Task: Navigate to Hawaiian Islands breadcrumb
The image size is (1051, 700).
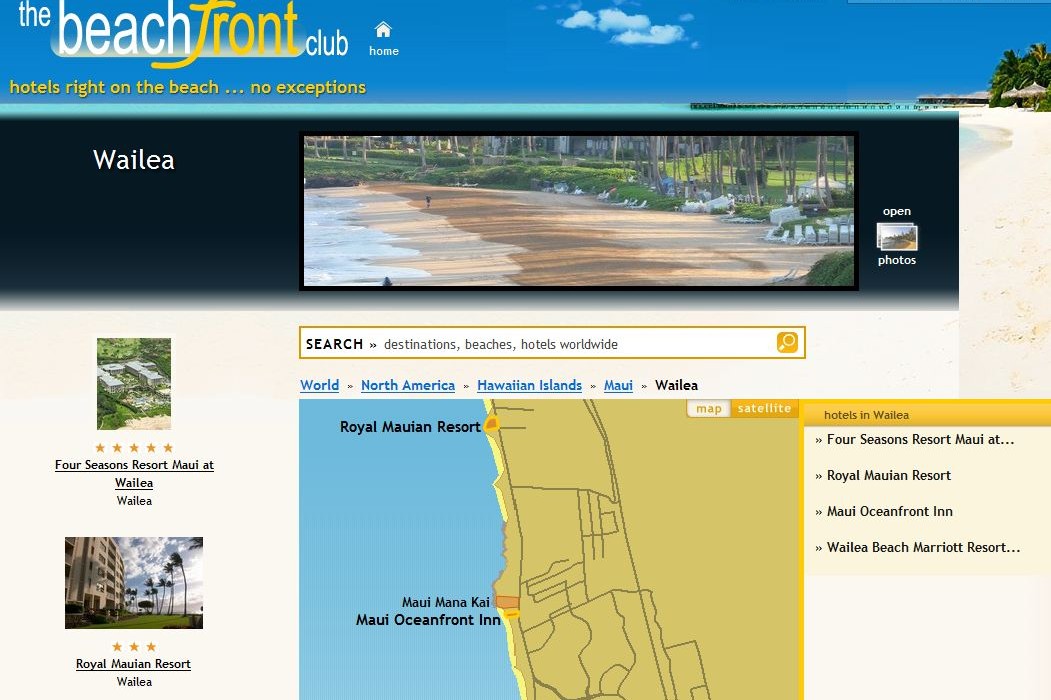Action: (x=529, y=385)
